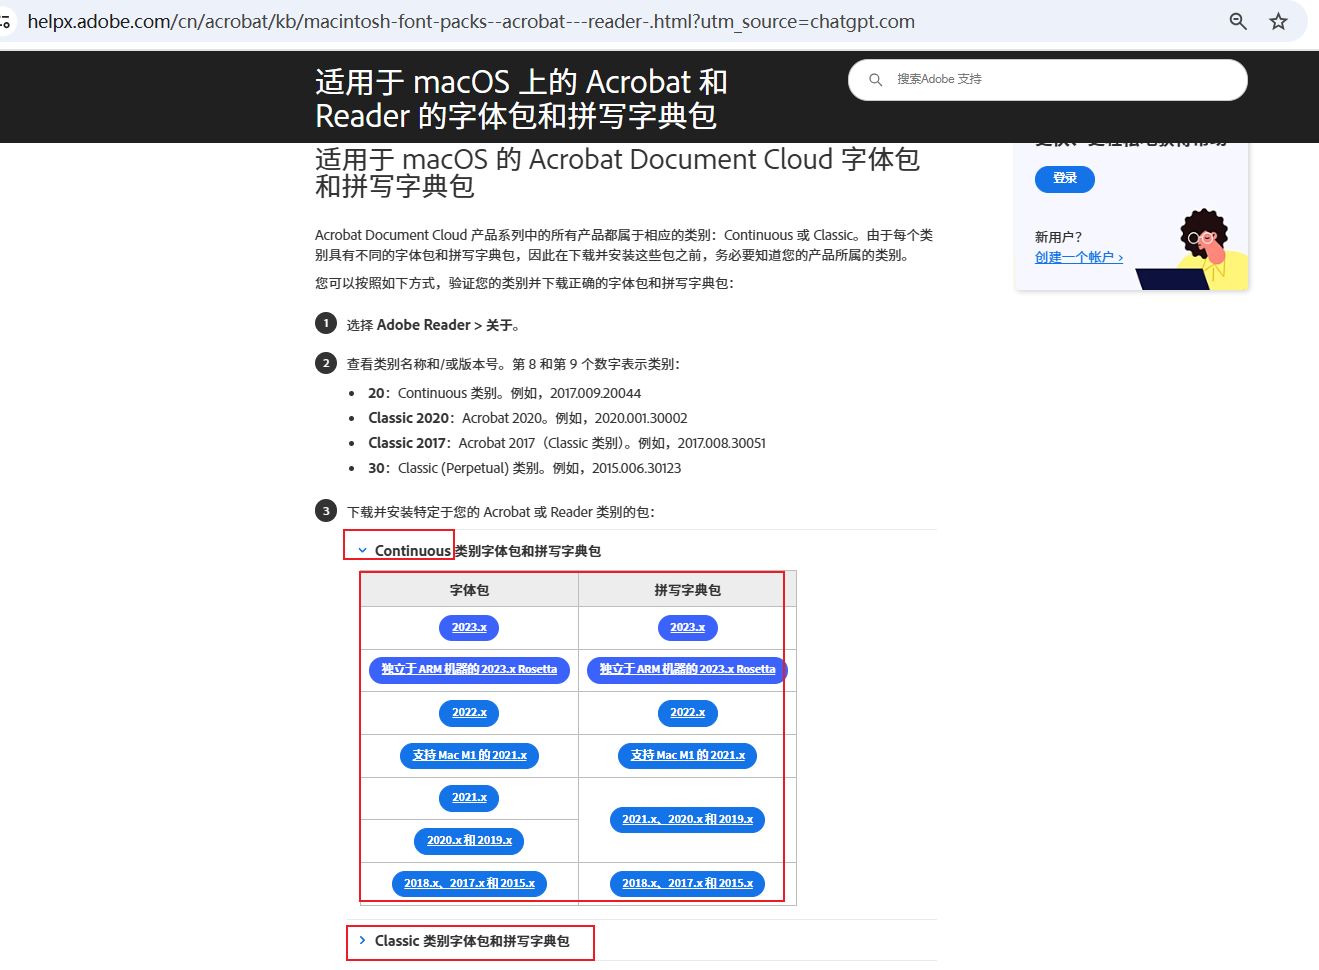Download the 2023.x font pack
1319x970 pixels.
pos(469,628)
